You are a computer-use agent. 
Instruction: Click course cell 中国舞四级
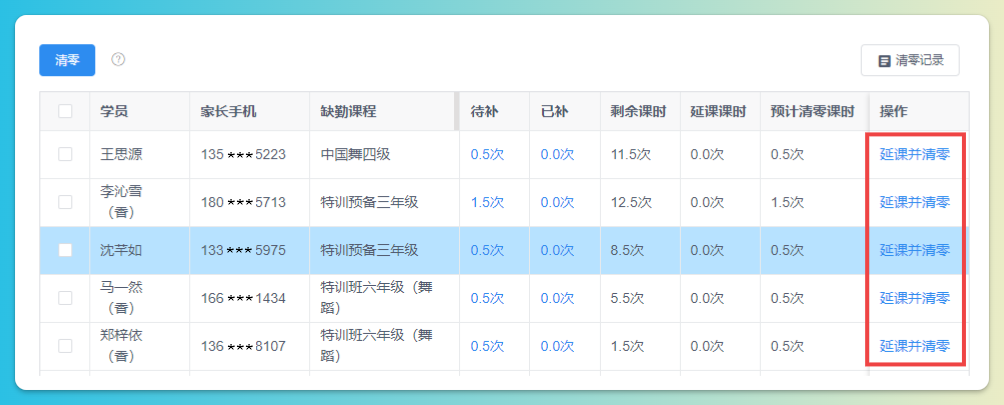[x=355, y=154]
